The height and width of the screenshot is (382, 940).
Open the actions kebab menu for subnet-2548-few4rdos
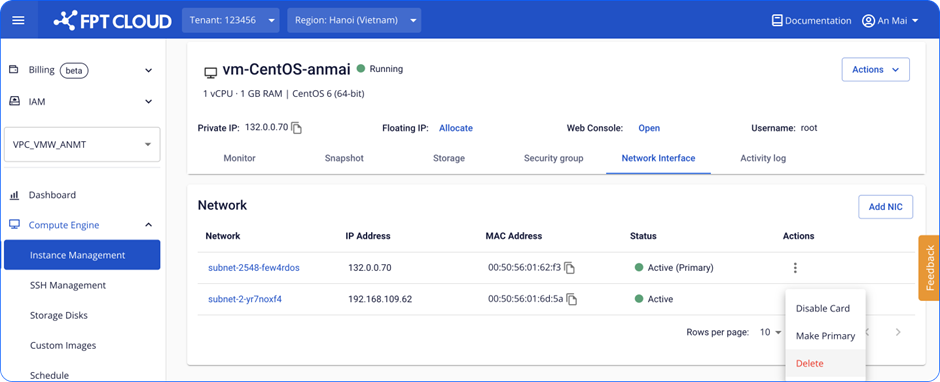pos(795,268)
